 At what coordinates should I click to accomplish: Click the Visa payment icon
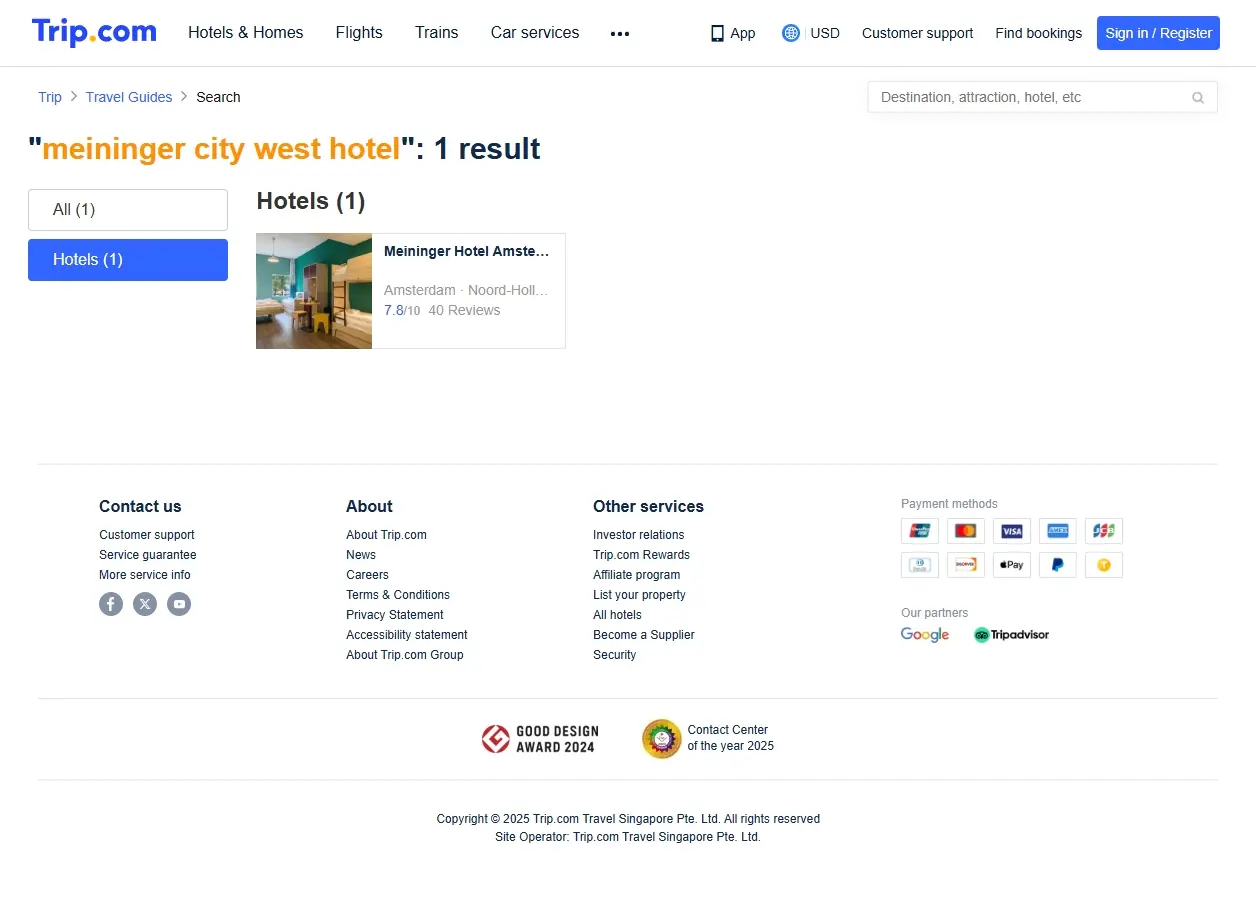1012,531
